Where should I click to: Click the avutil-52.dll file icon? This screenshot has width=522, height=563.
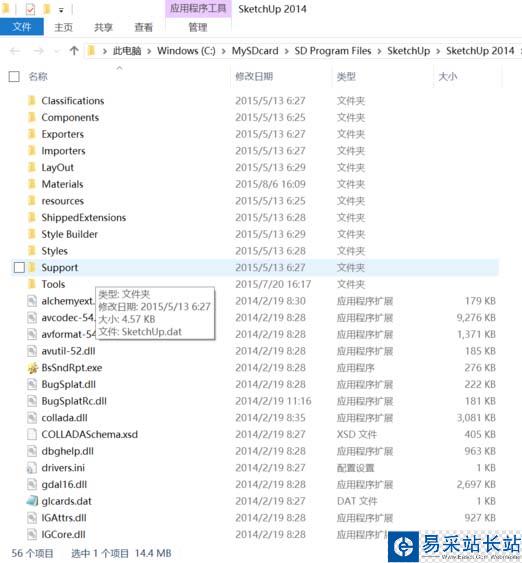tap(32, 351)
